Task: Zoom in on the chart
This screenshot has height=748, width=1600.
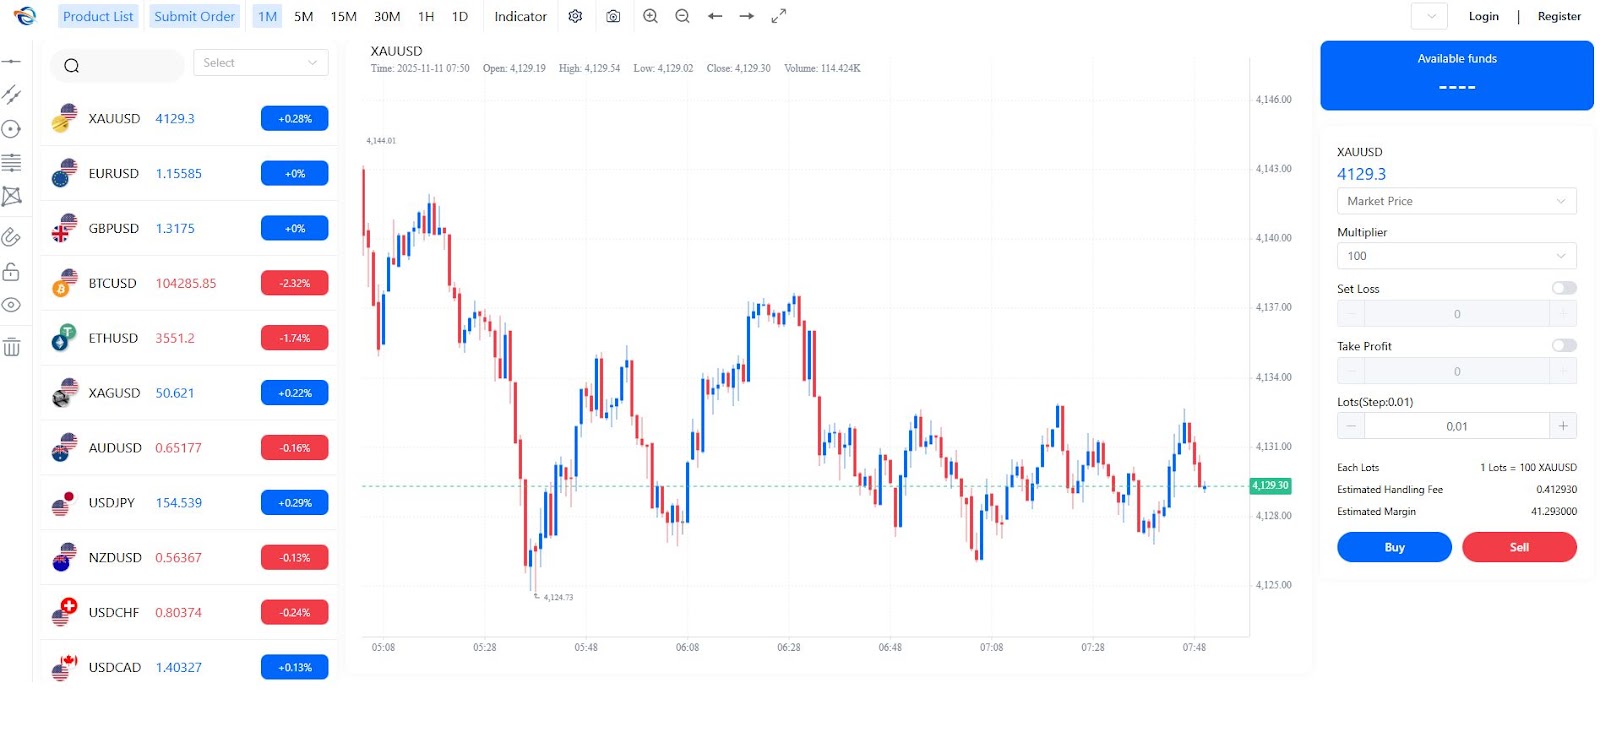Action: pyautogui.click(x=650, y=16)
